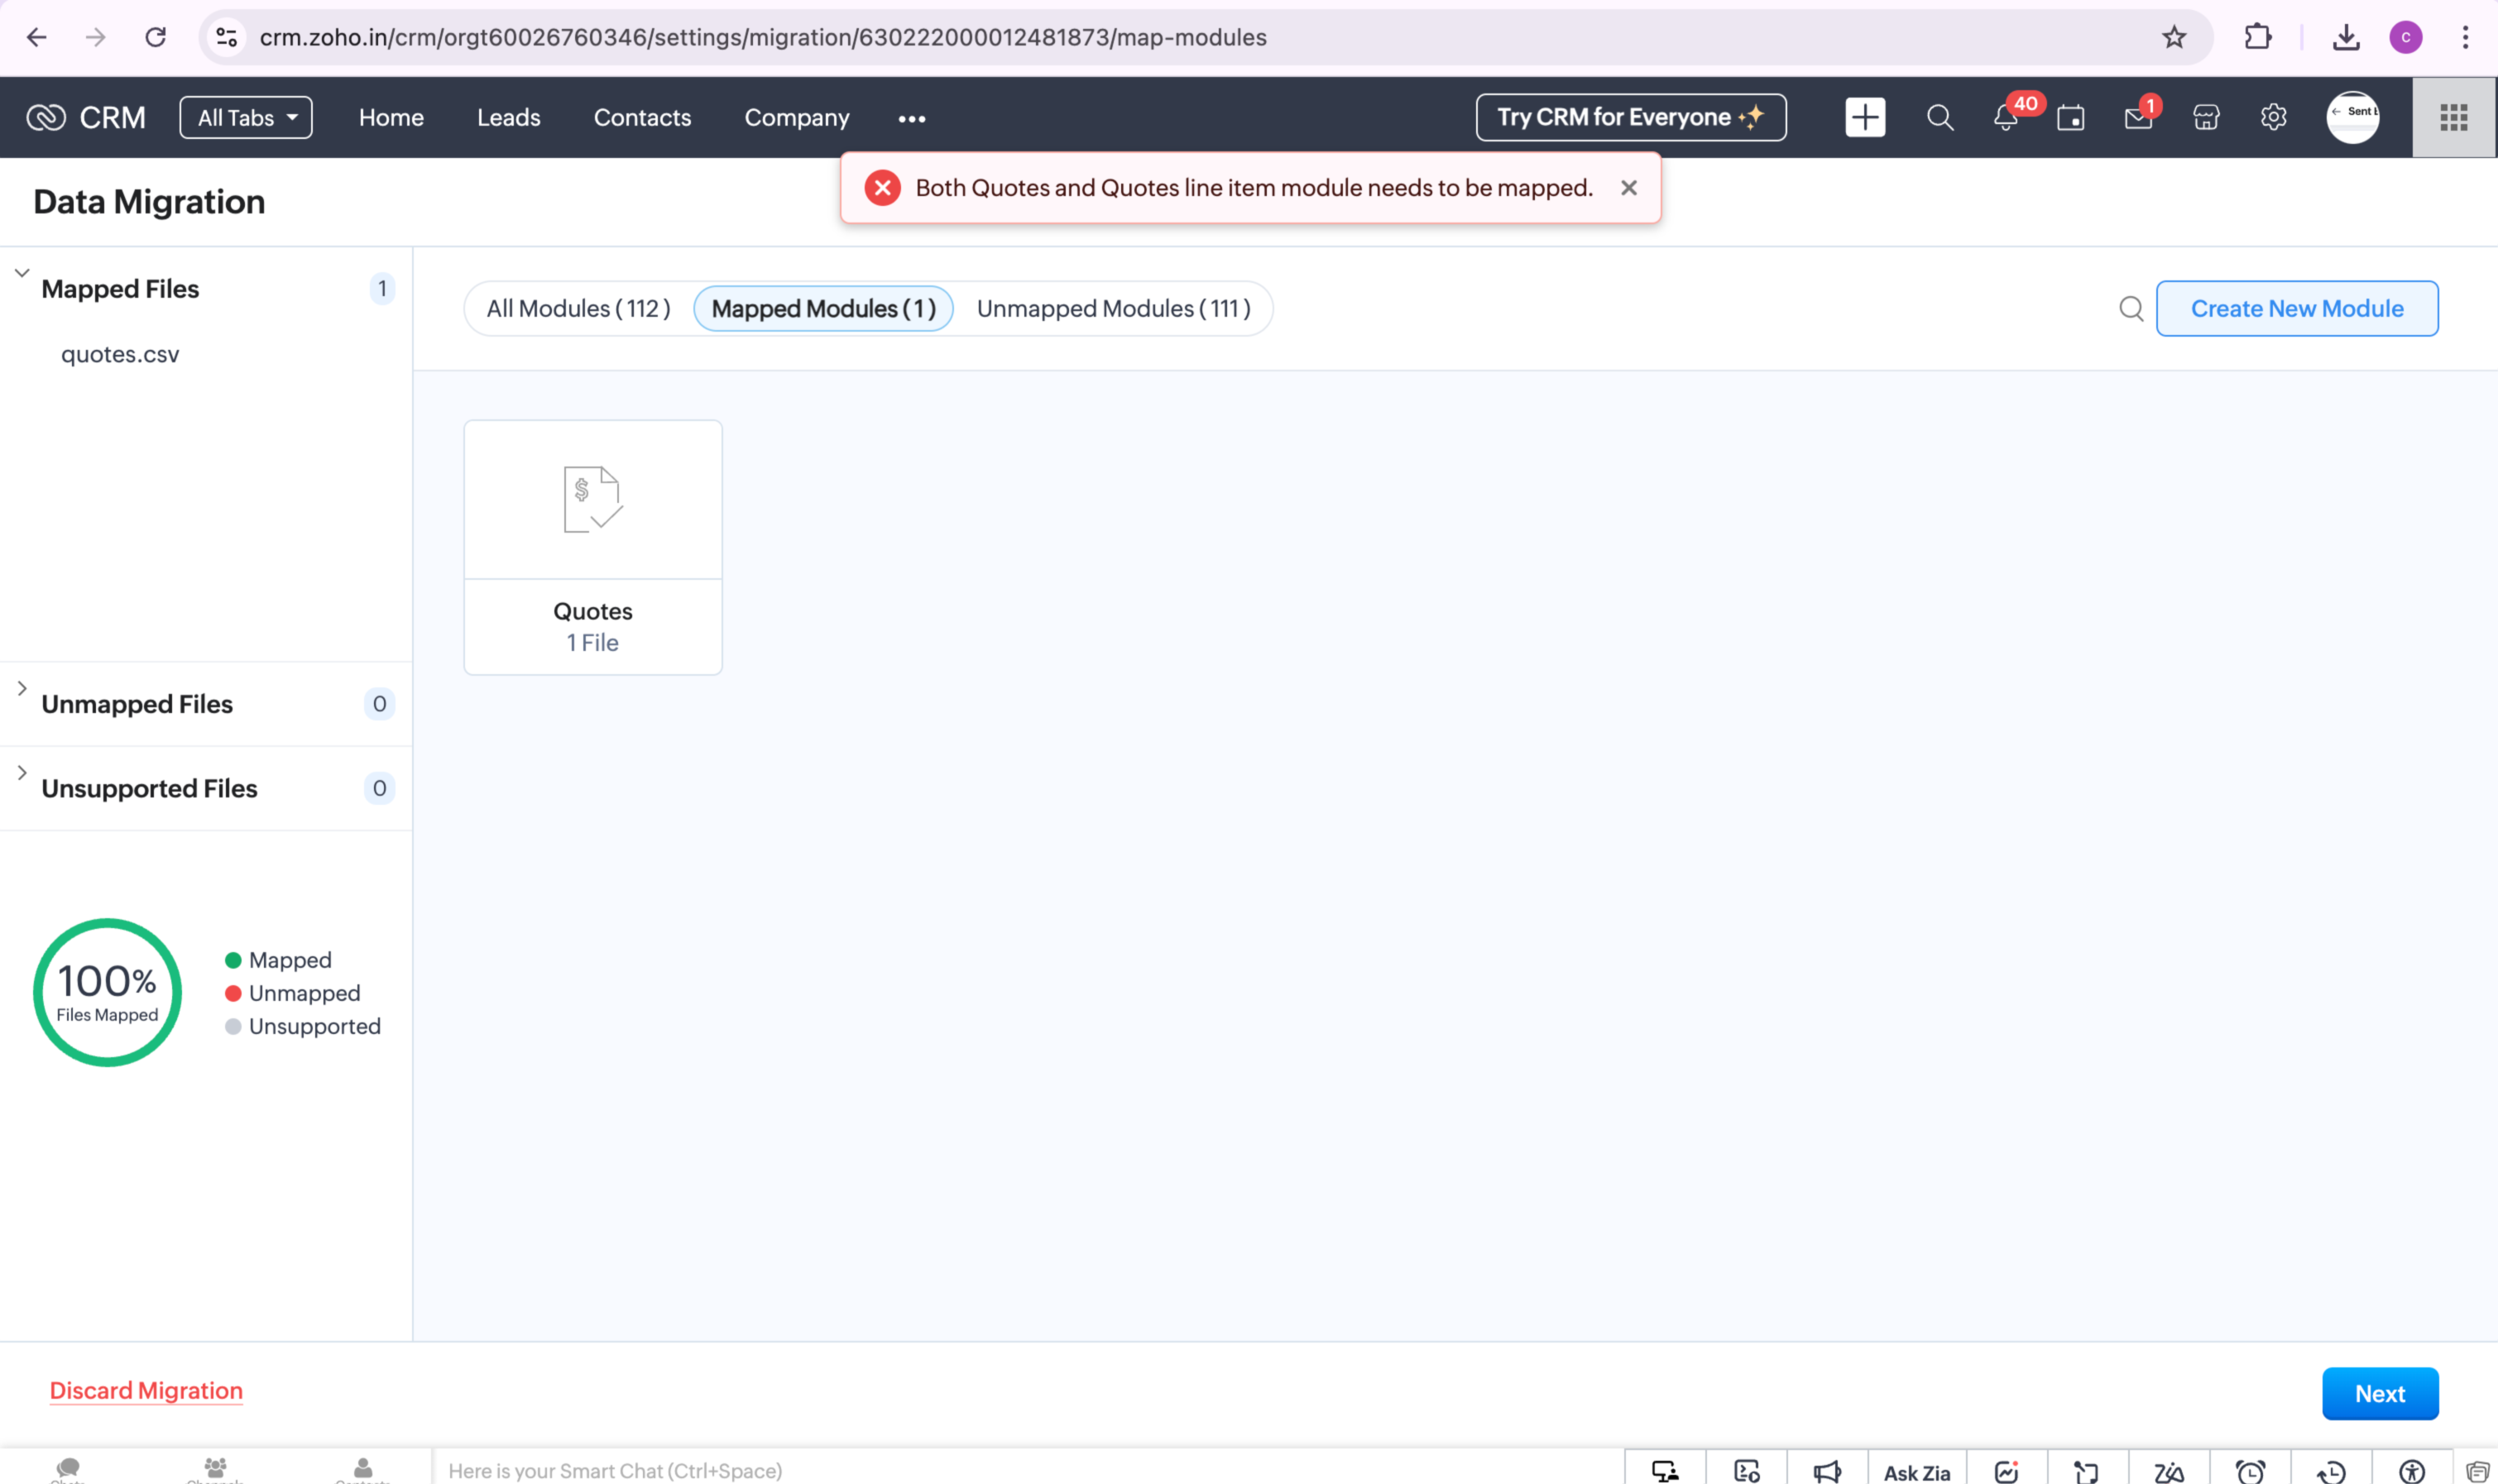This screenshot has height=1484, width=2498.
Task: Open the Quotes module card
Action: coord(593,547)
